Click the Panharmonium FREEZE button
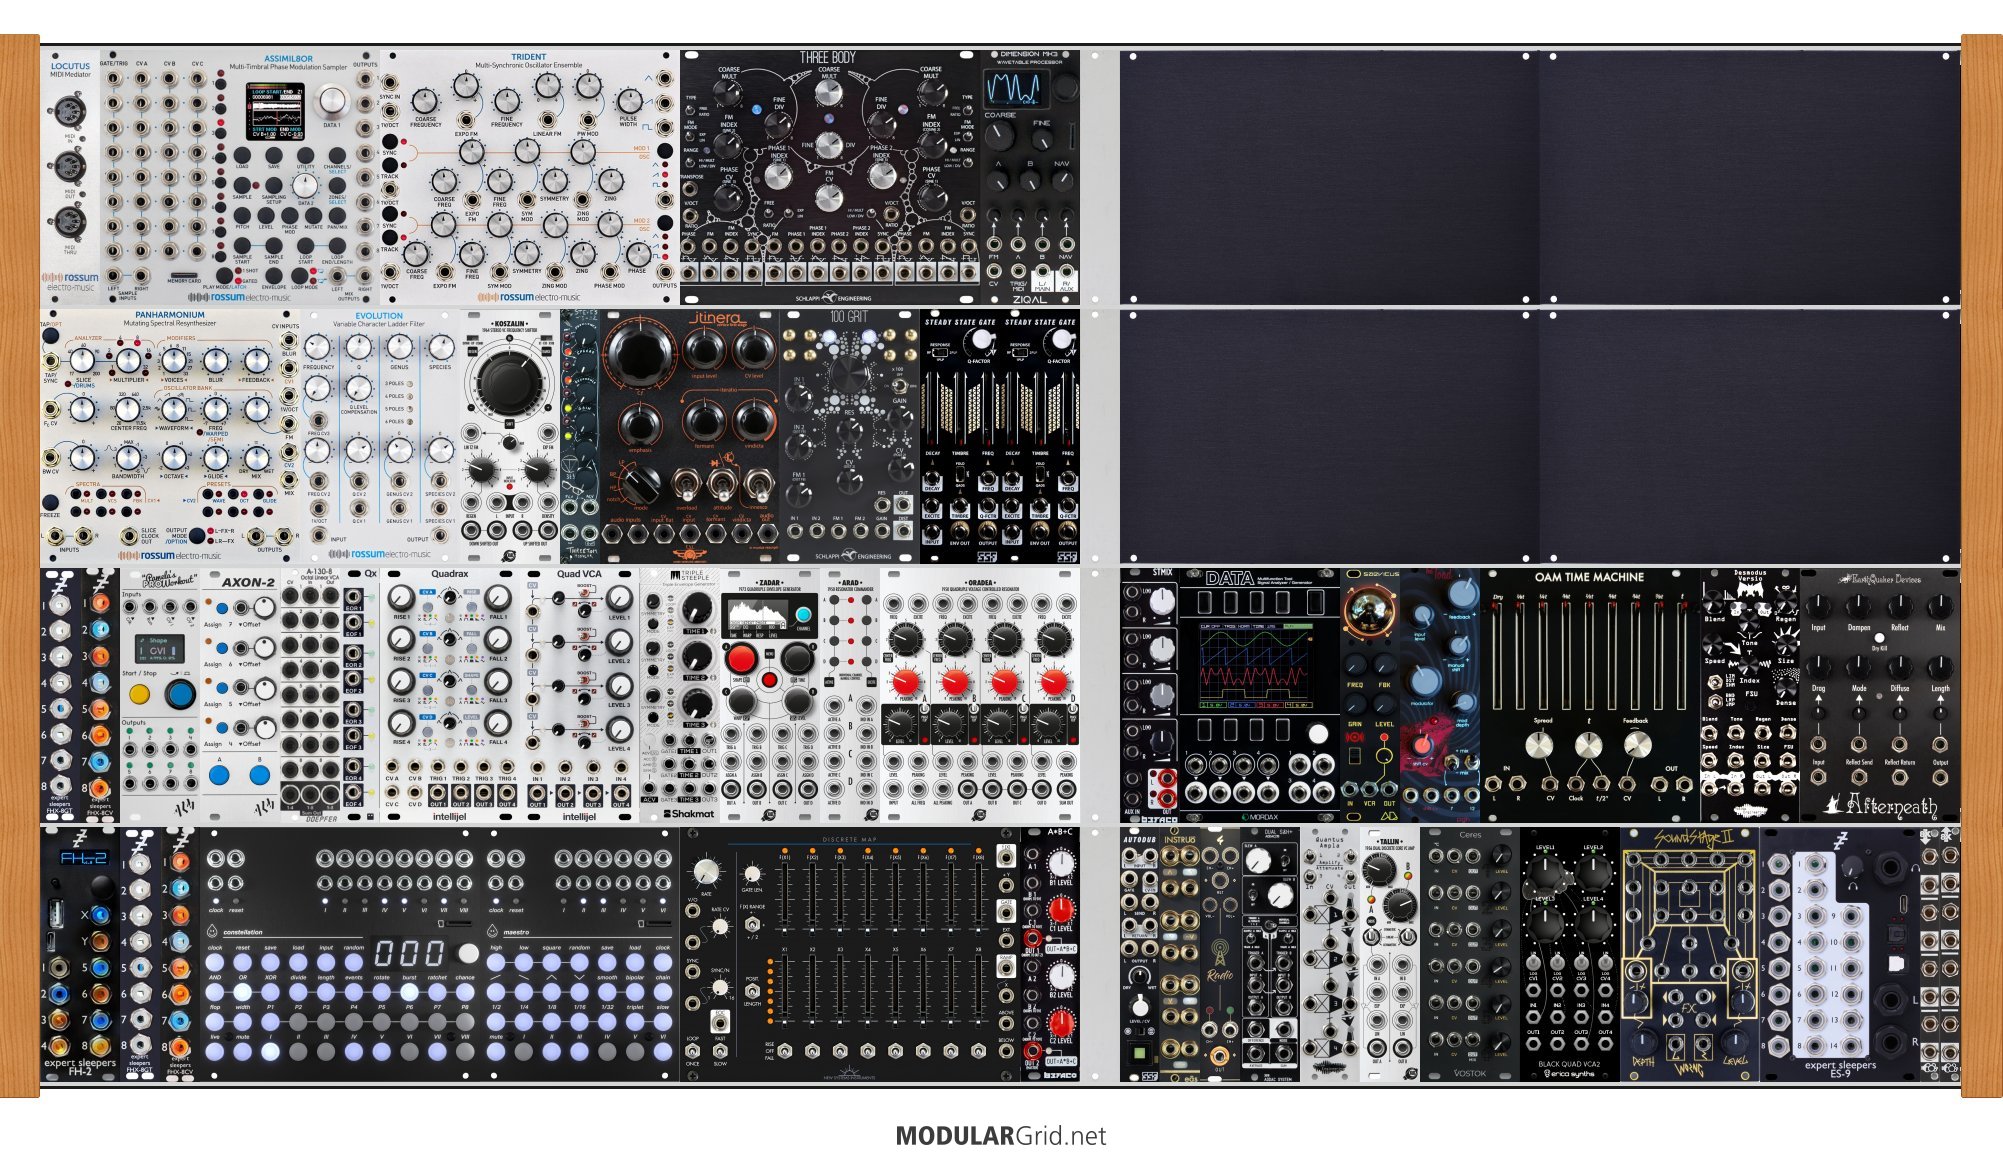This screenshot has width=2003, height=1157. pos(50,500)
